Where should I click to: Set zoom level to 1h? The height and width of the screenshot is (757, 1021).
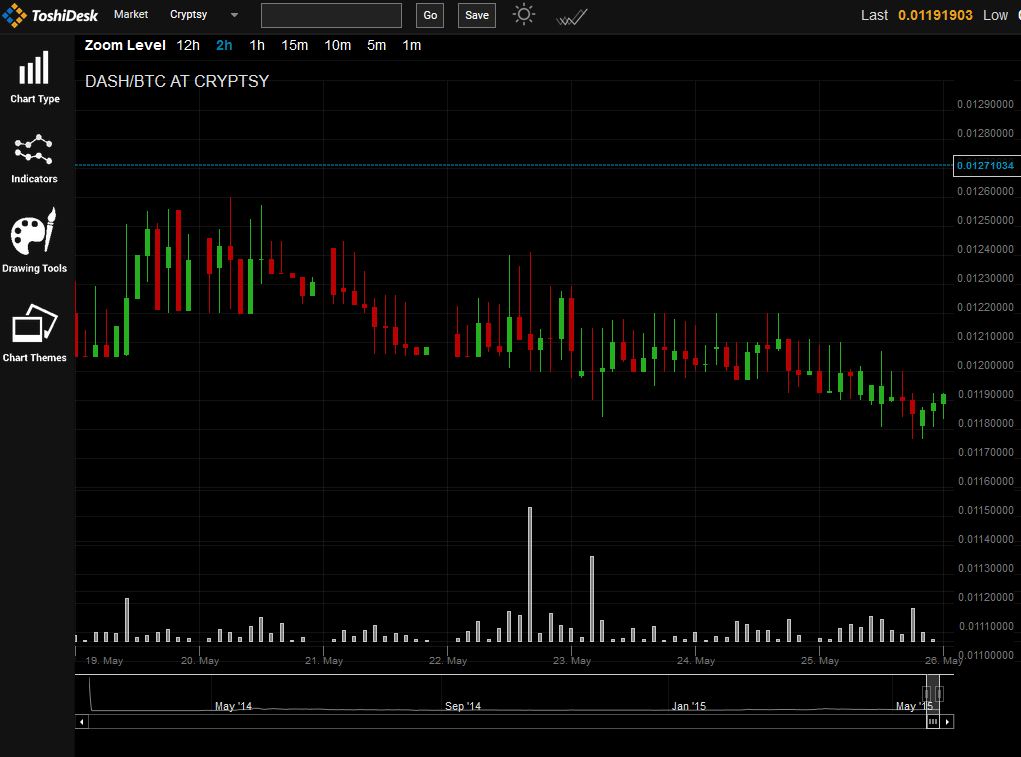[257, 46]
